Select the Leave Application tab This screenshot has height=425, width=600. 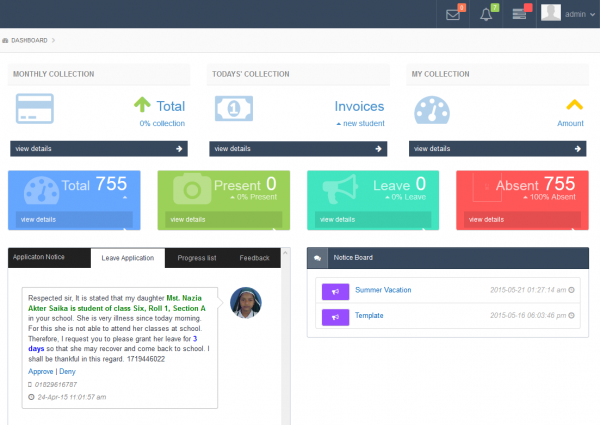pos(128,258)
